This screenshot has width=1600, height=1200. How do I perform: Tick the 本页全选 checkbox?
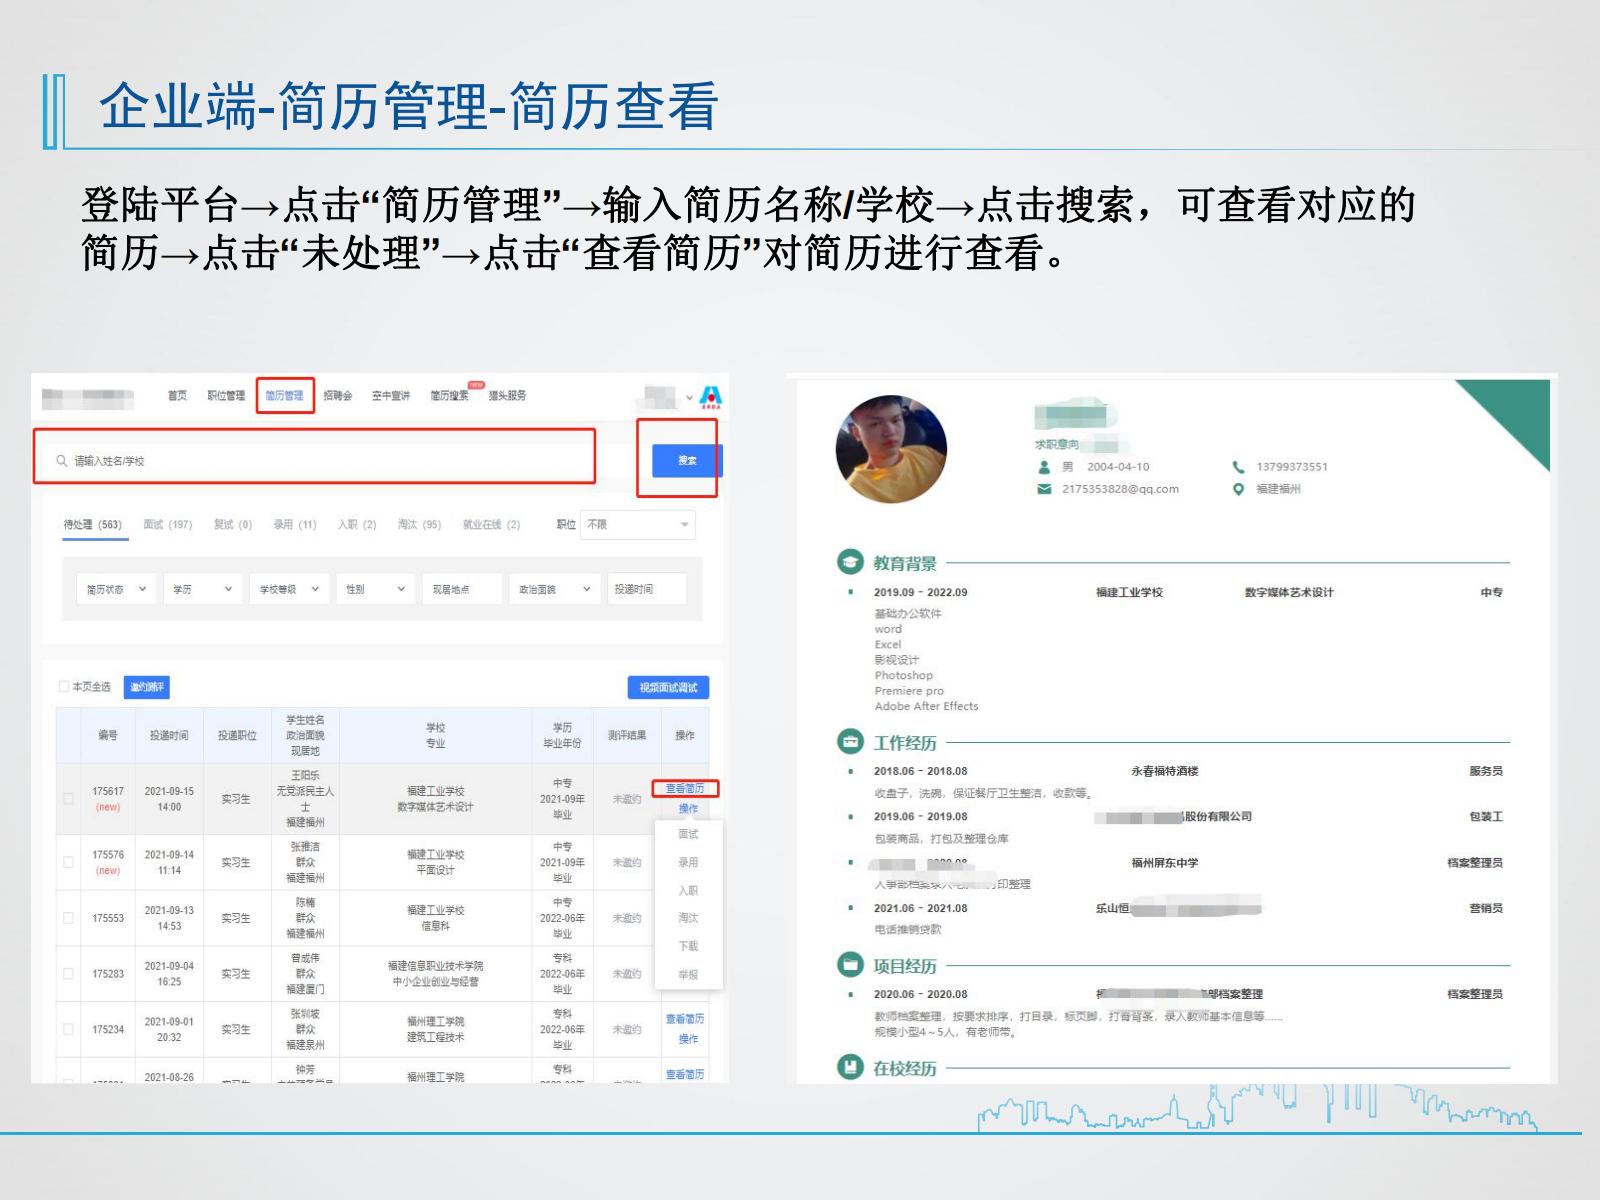click(64, 687)
